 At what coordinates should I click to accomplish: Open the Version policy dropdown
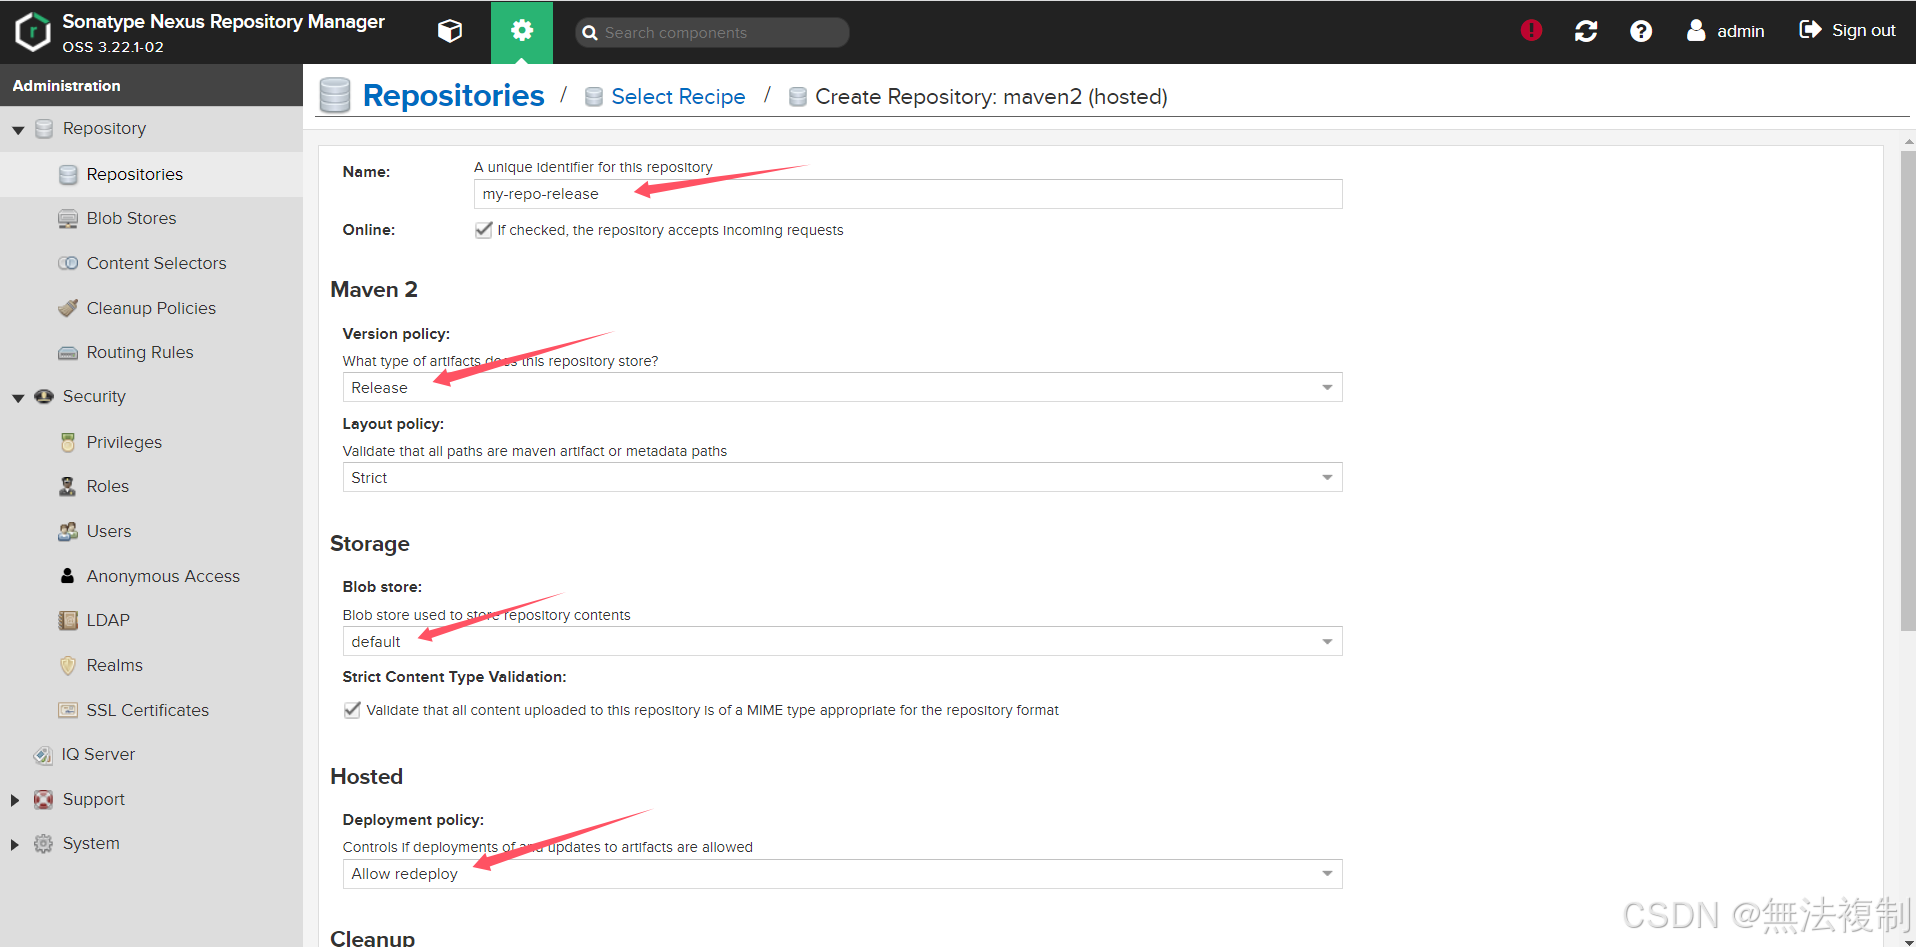coord(842,387)
